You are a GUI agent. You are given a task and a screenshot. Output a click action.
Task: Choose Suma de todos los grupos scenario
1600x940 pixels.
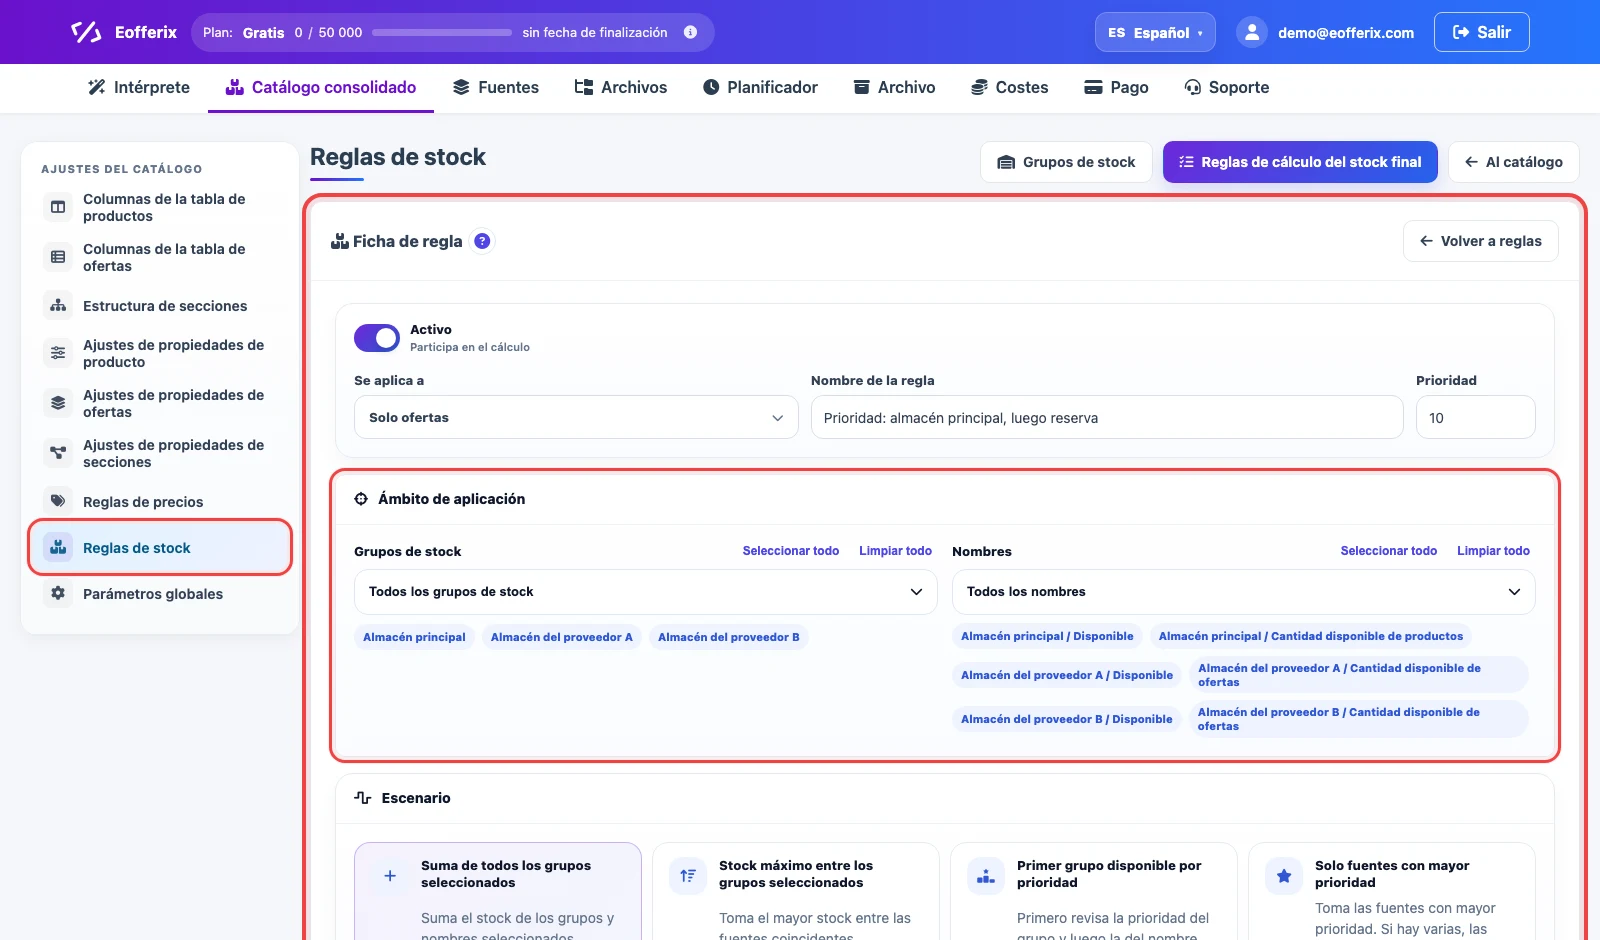498,892
